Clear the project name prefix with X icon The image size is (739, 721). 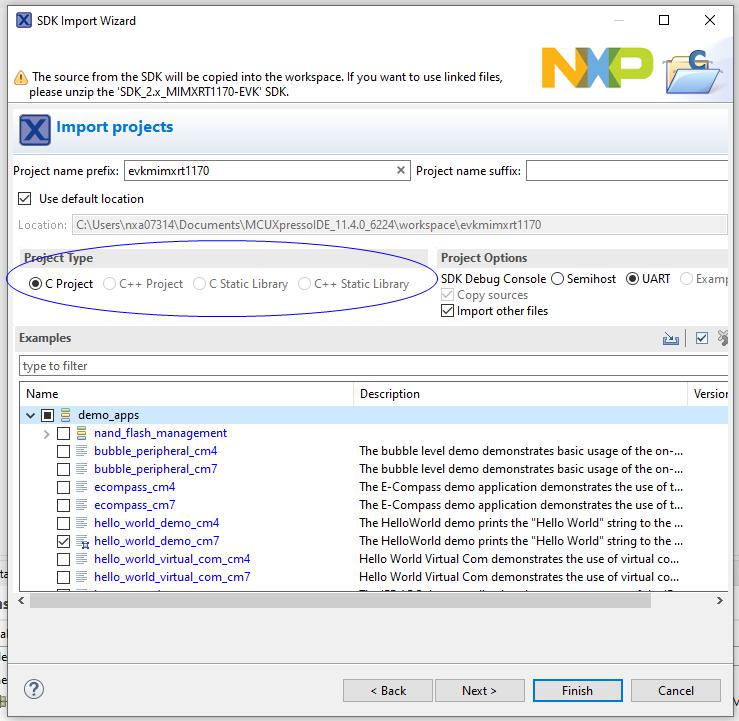(401, 171)
